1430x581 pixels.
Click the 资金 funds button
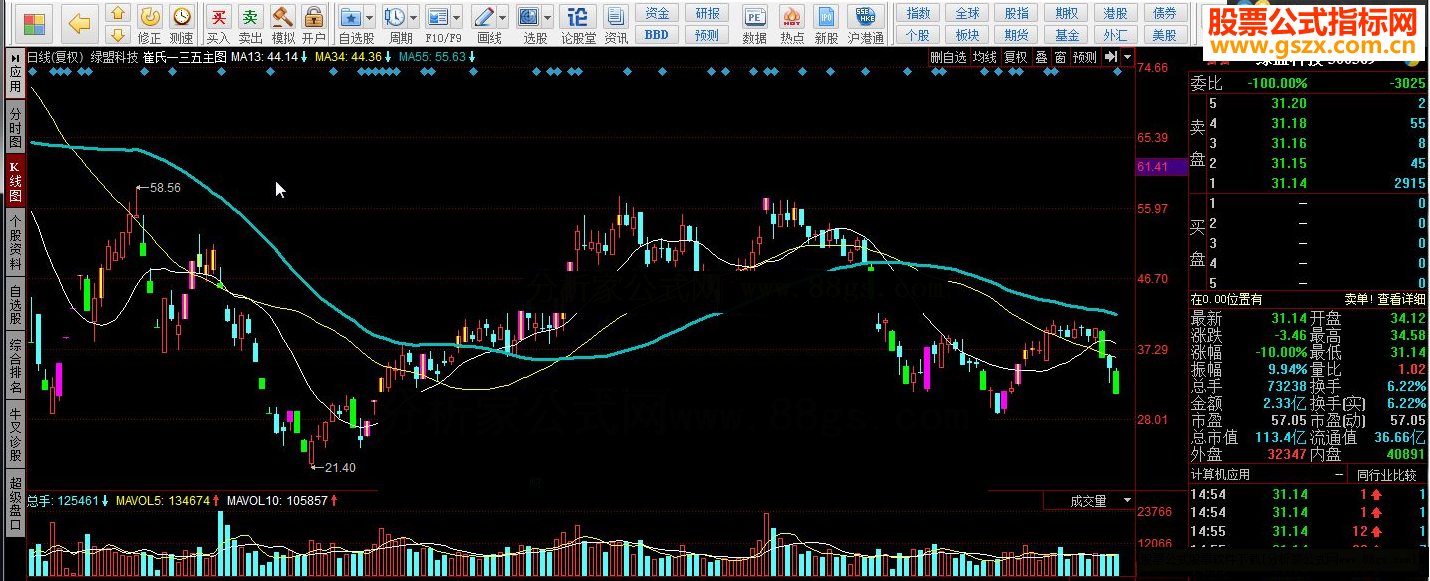(x=656, y=13)
